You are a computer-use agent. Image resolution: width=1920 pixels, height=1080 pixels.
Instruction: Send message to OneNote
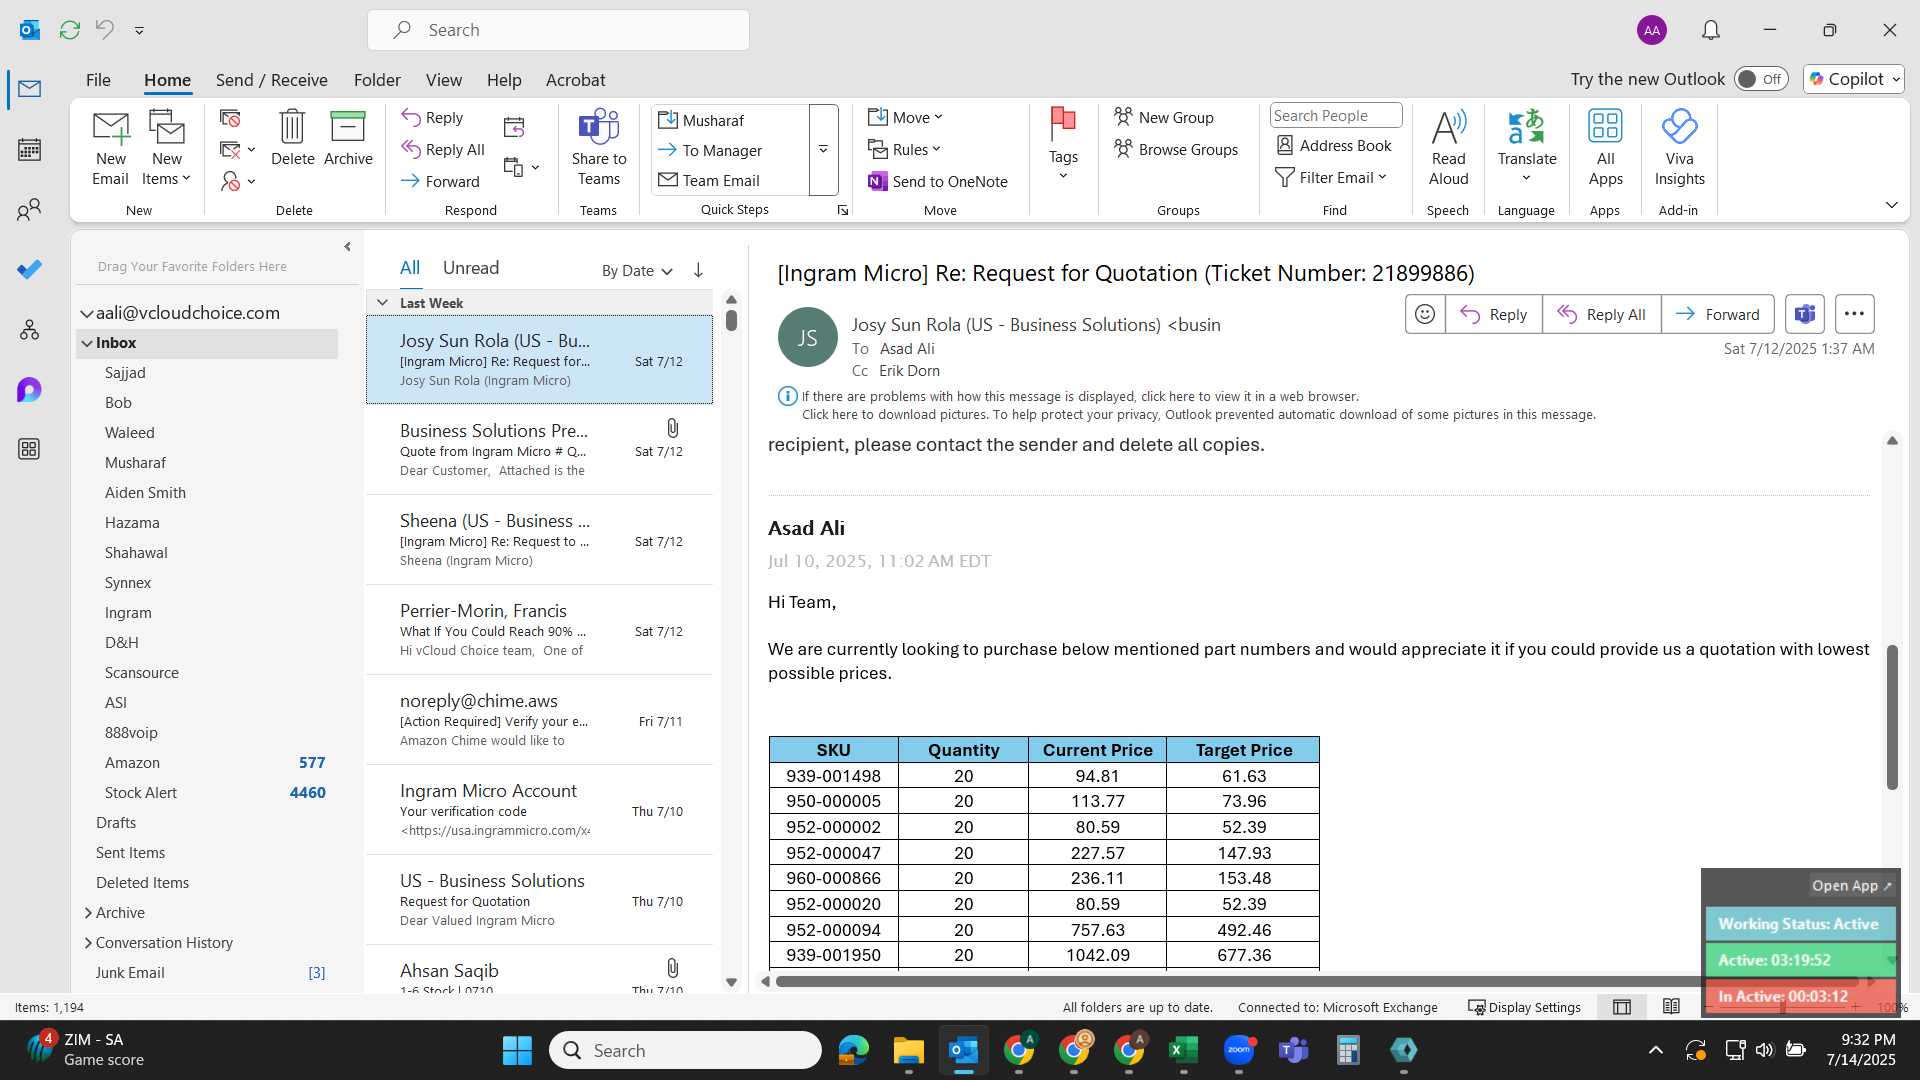[938, 181]
